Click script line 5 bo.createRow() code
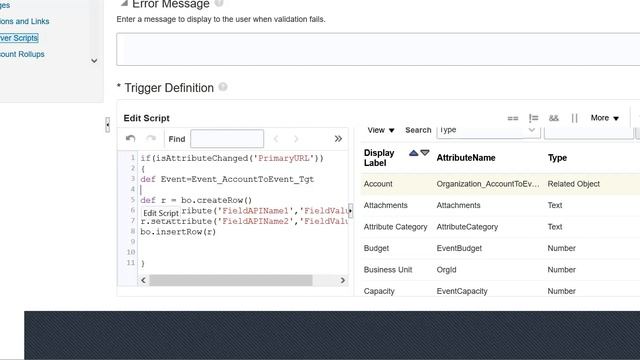Screen dimensions: 640x360 [196, 200]
